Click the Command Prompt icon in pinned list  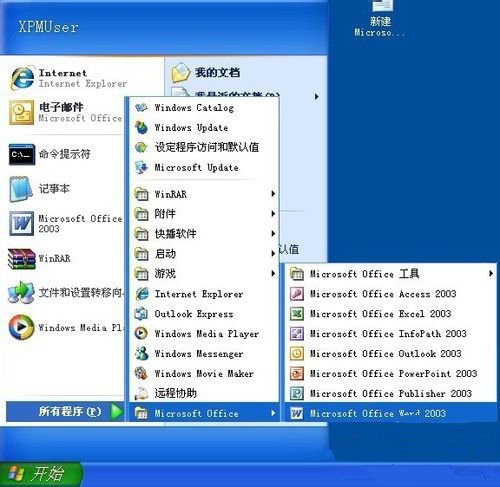[x=22, y=155]
